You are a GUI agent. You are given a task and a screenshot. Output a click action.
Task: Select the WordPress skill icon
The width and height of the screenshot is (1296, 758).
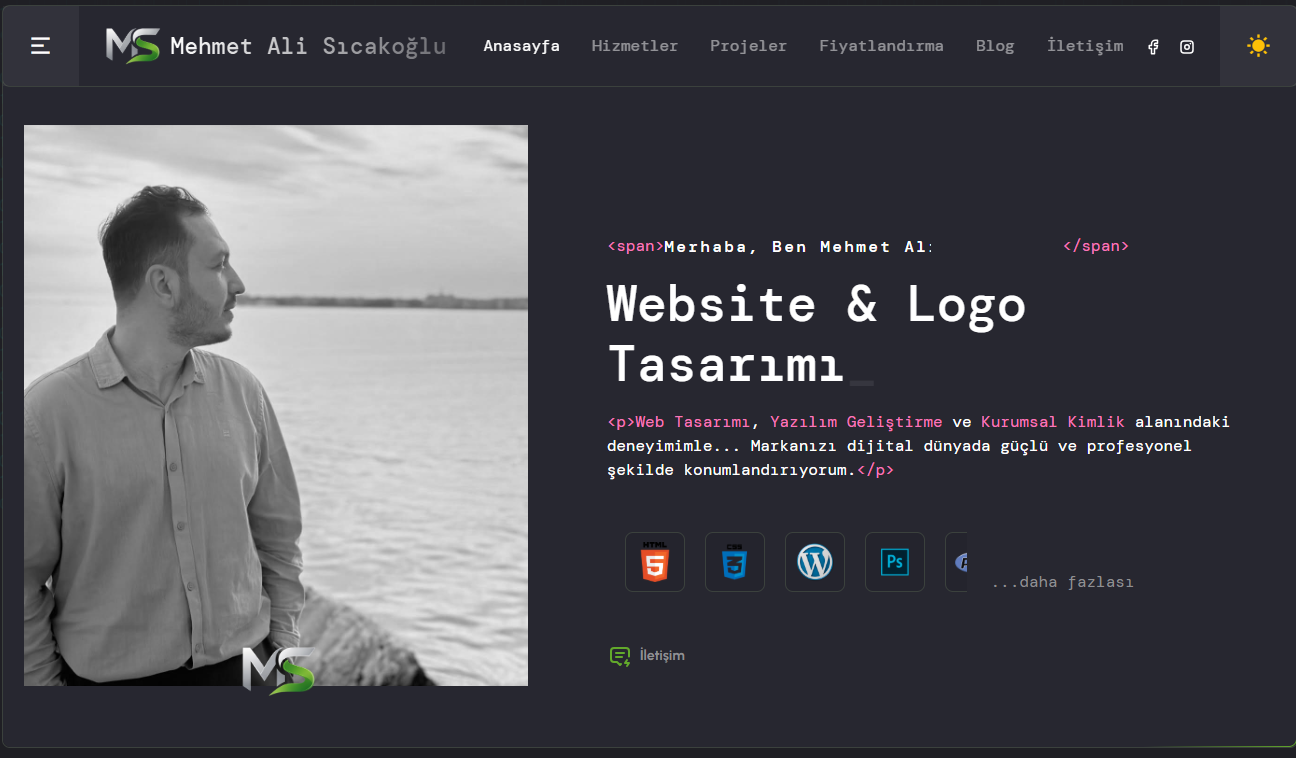(x=815, y=562)
